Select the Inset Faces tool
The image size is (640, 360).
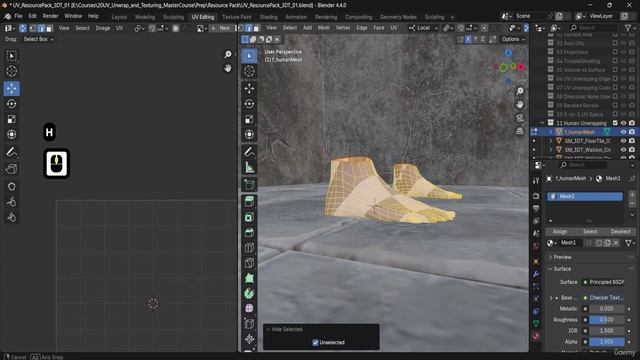coord(249,217)
